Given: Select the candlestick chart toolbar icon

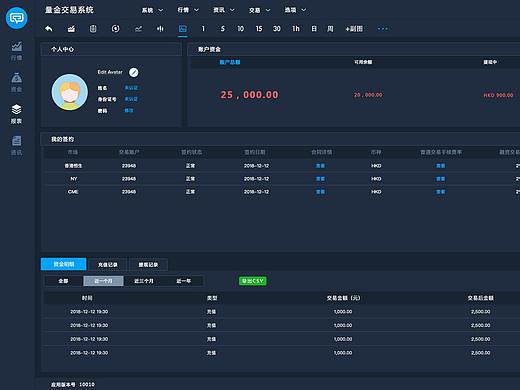Looking at the screenshot, I should tap(160, 29).
